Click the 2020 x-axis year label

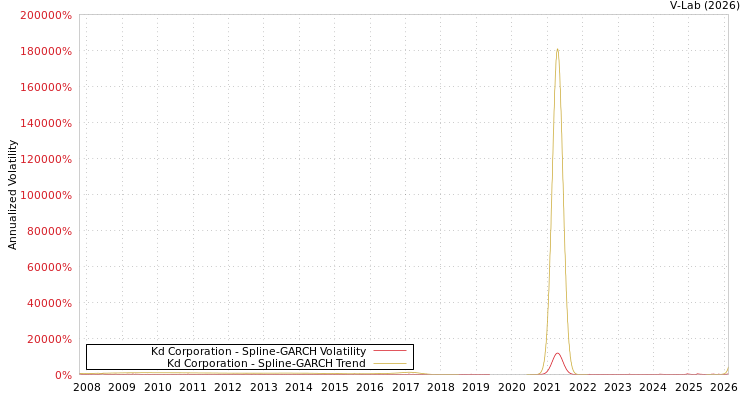(x=512, y=387)
